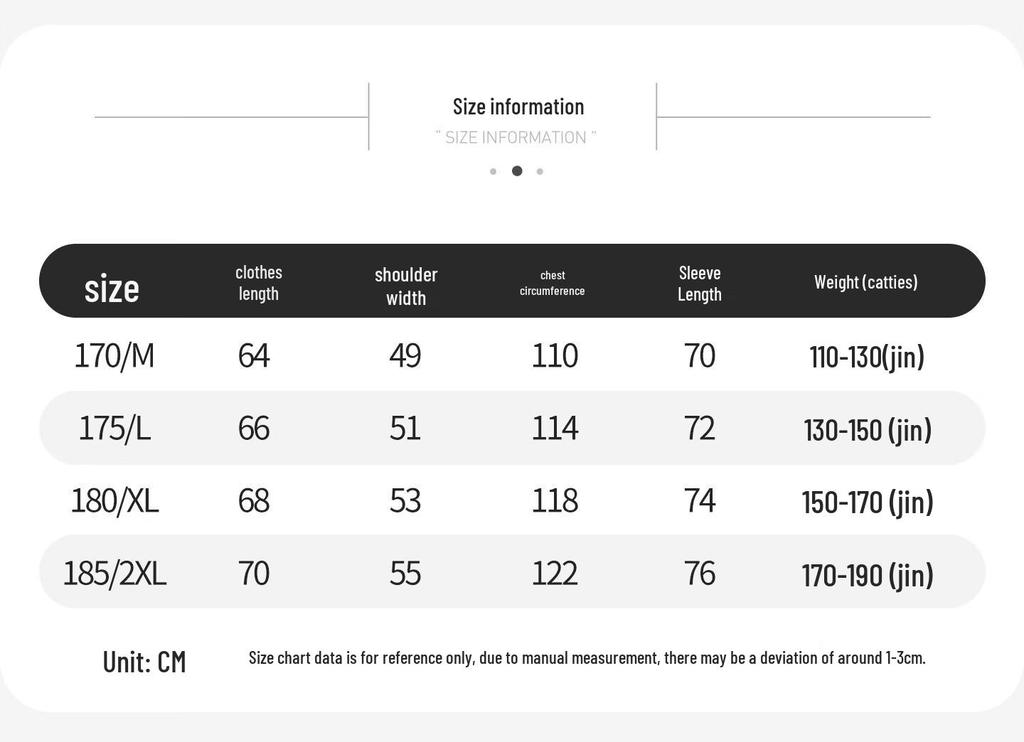Click the 'Unit: CM' label
The image size is (1024, 742).
coord(144,662)
